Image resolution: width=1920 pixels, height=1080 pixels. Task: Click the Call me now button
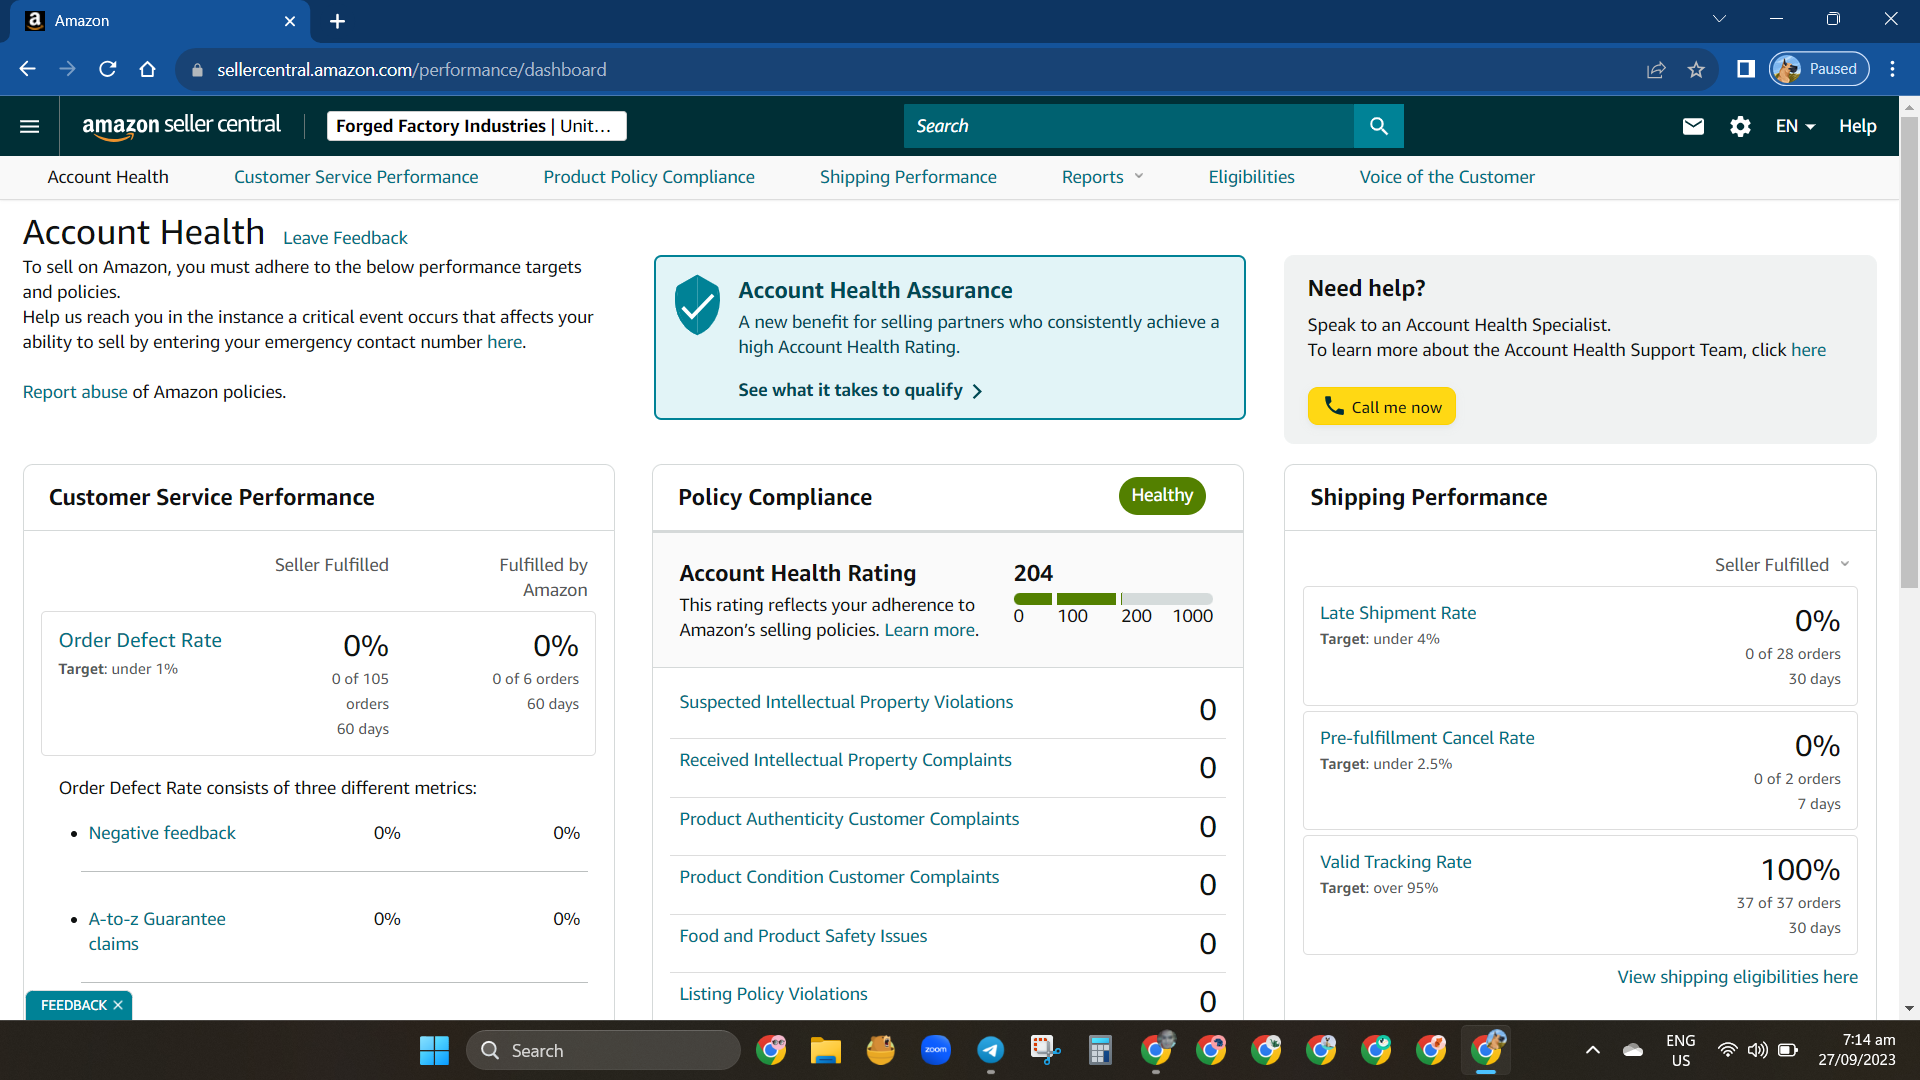point(1381,406)
